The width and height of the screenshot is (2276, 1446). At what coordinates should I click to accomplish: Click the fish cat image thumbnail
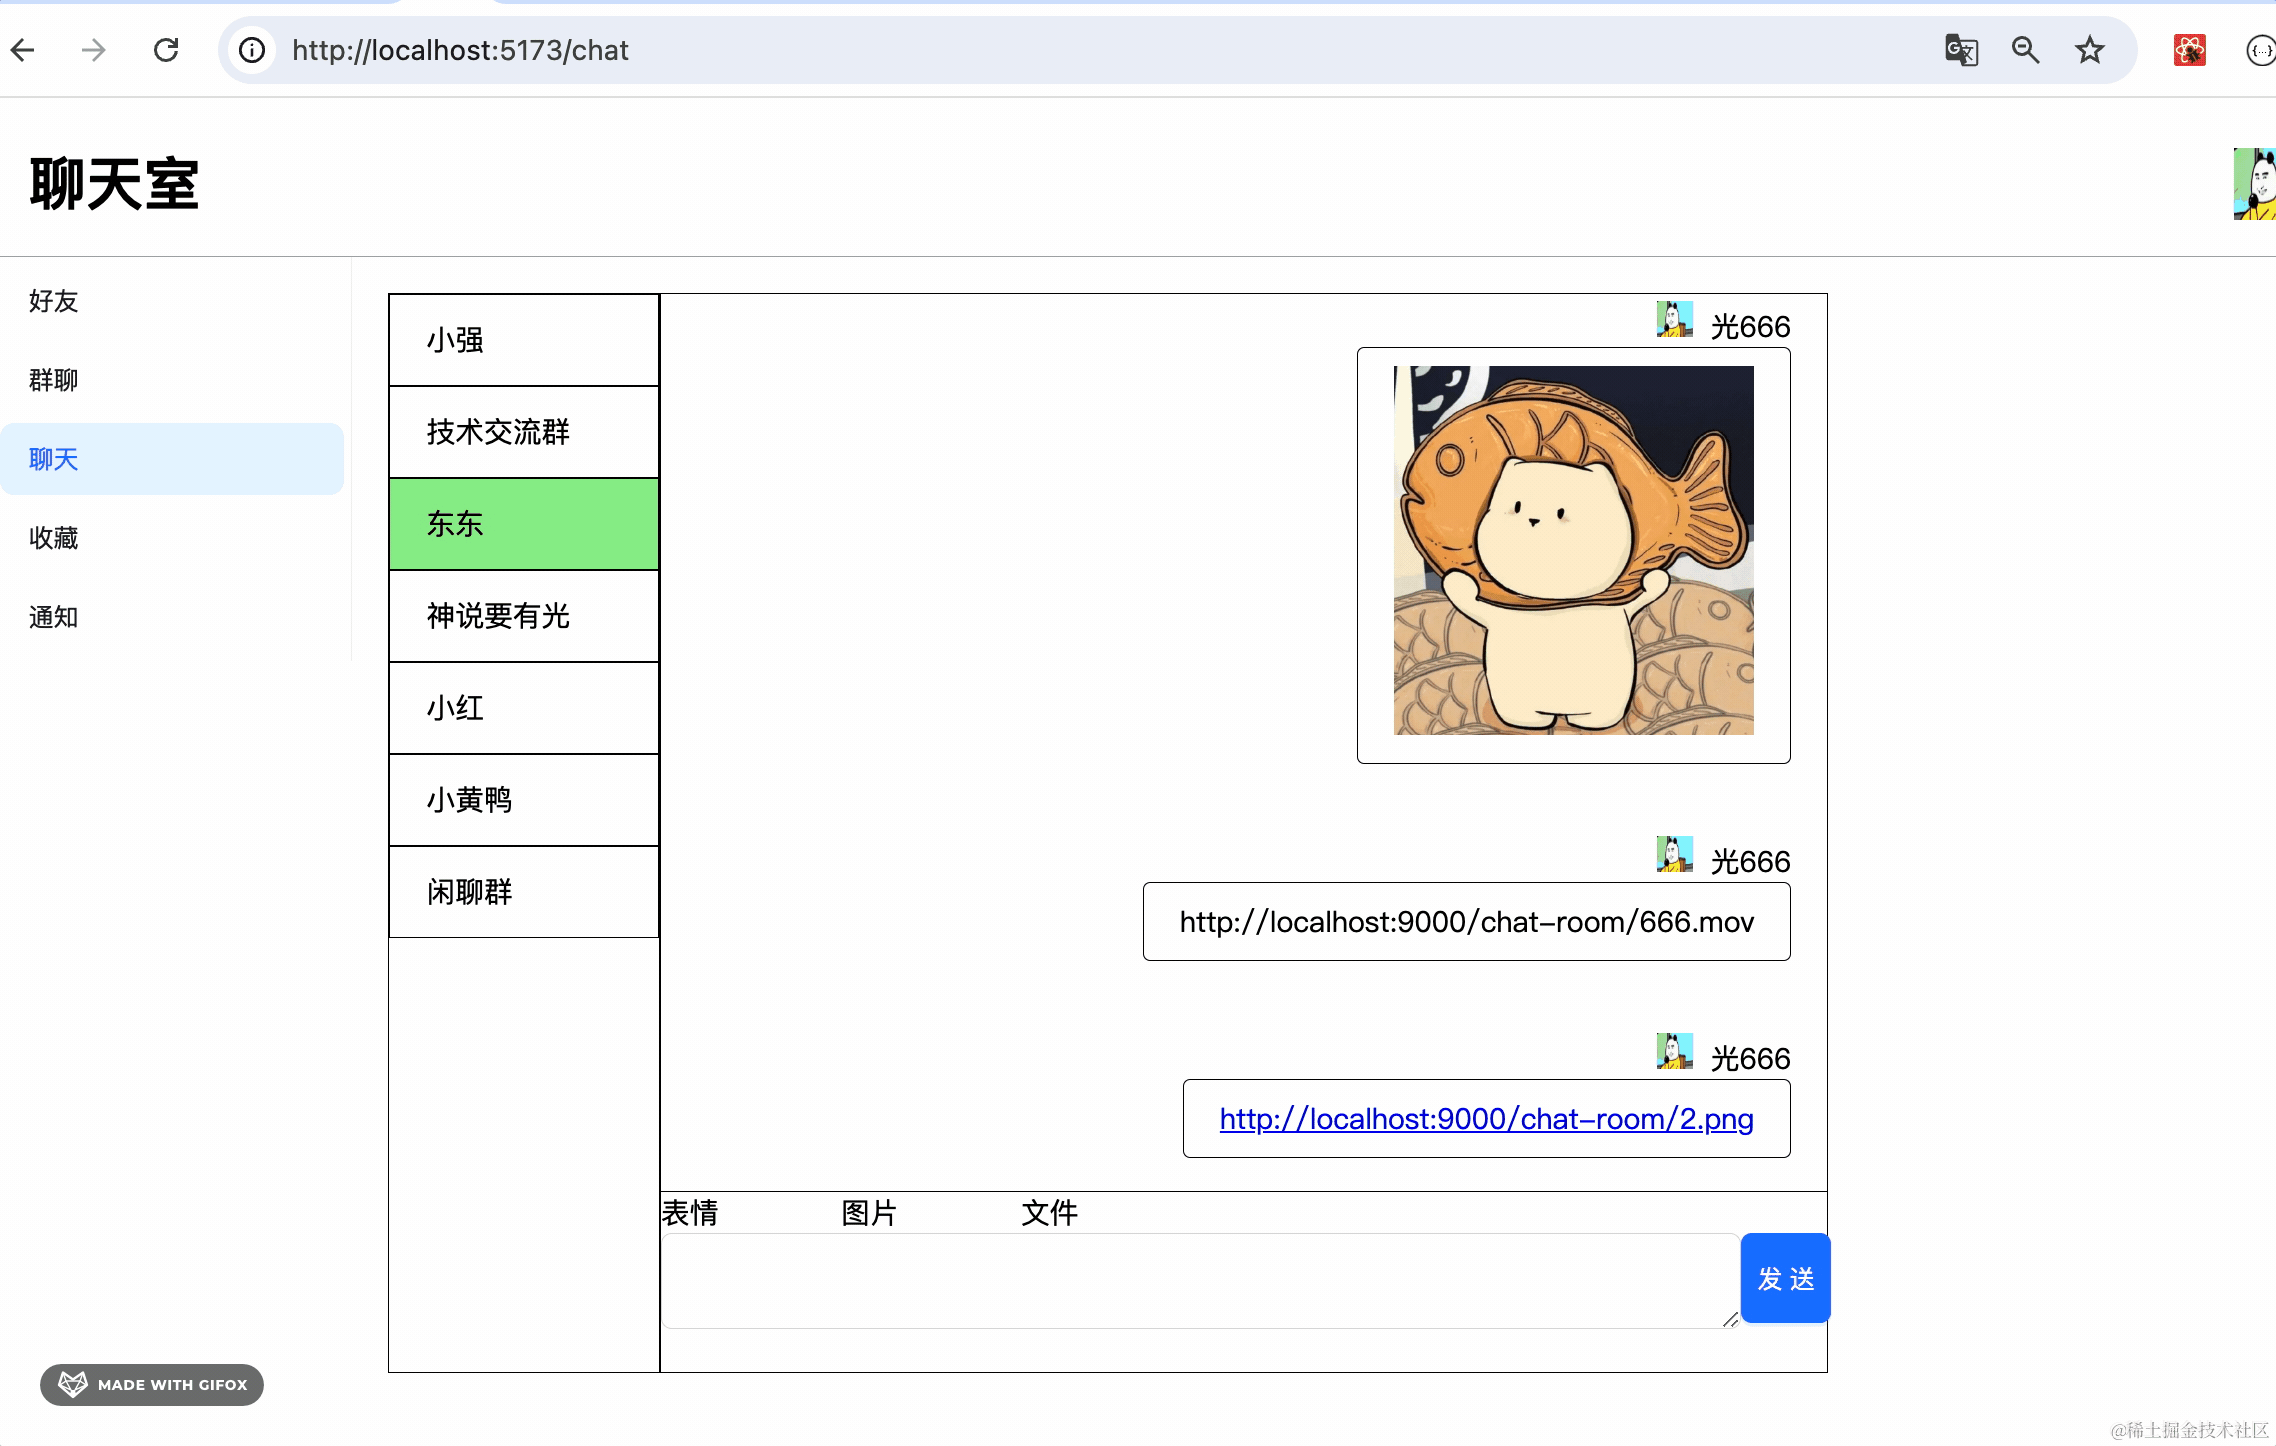1573,551
